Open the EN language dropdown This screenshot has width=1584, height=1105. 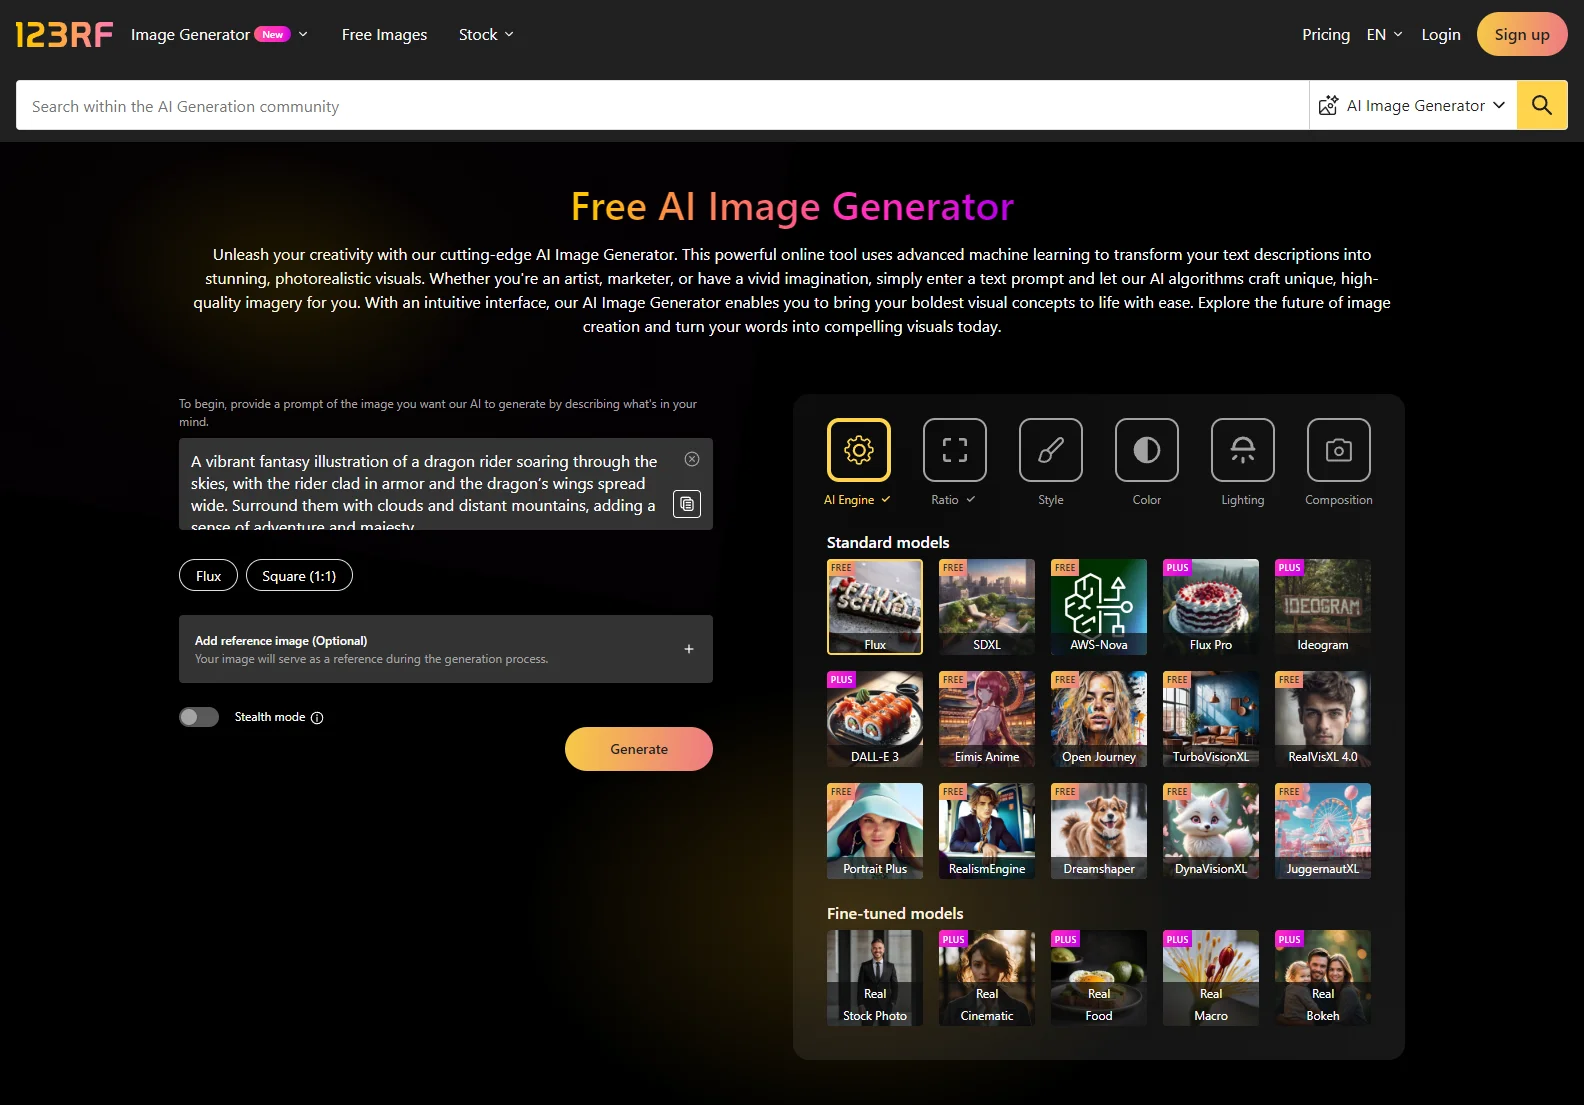tap(1384, 35)
